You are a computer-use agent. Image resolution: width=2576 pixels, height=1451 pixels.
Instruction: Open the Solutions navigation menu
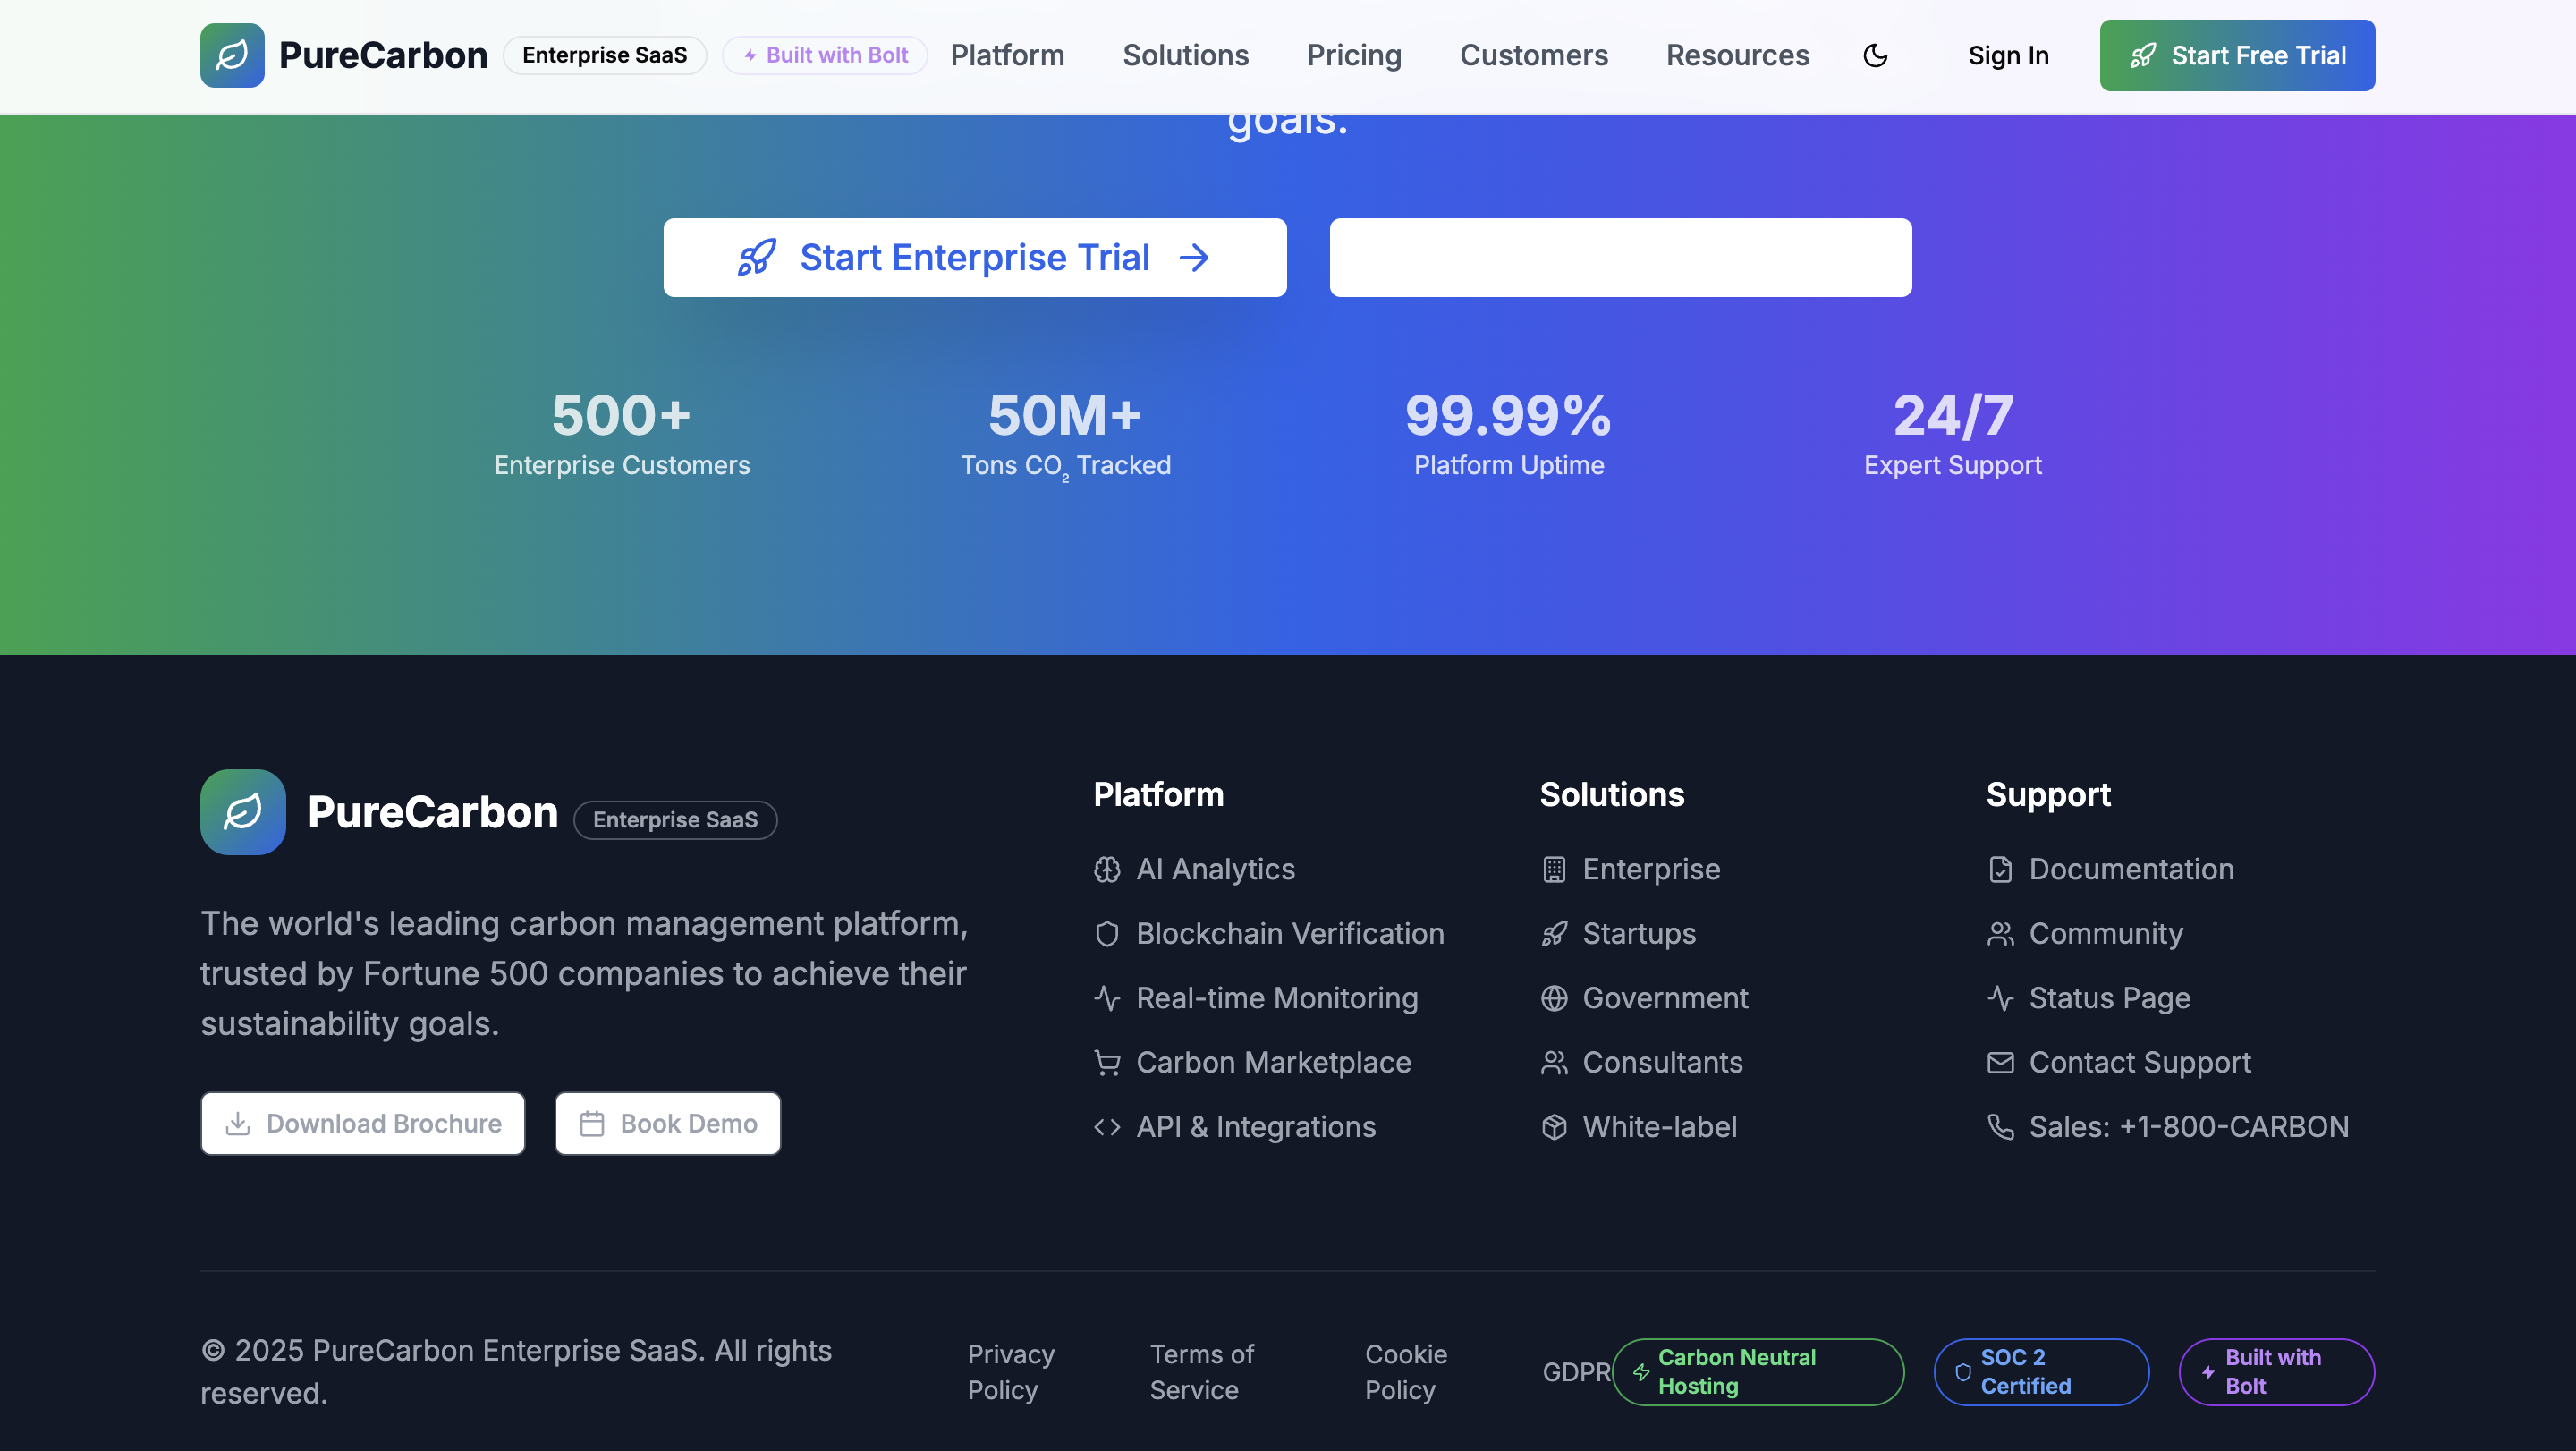tap(1185, 55)
